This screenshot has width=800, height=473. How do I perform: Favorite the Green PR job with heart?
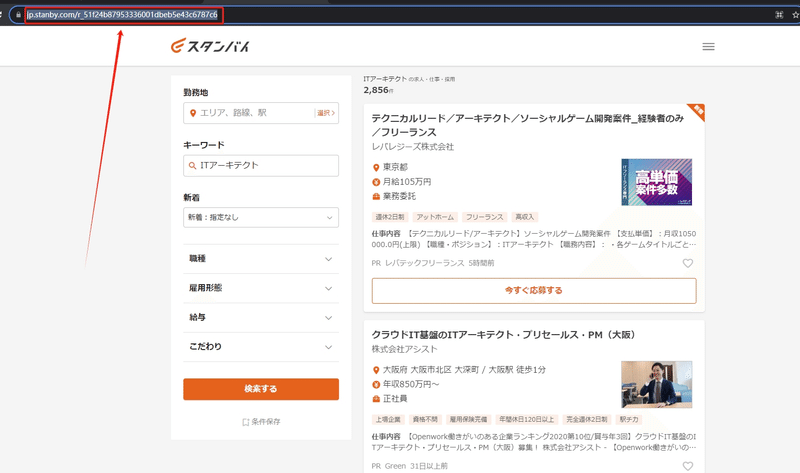coord(688,466)
